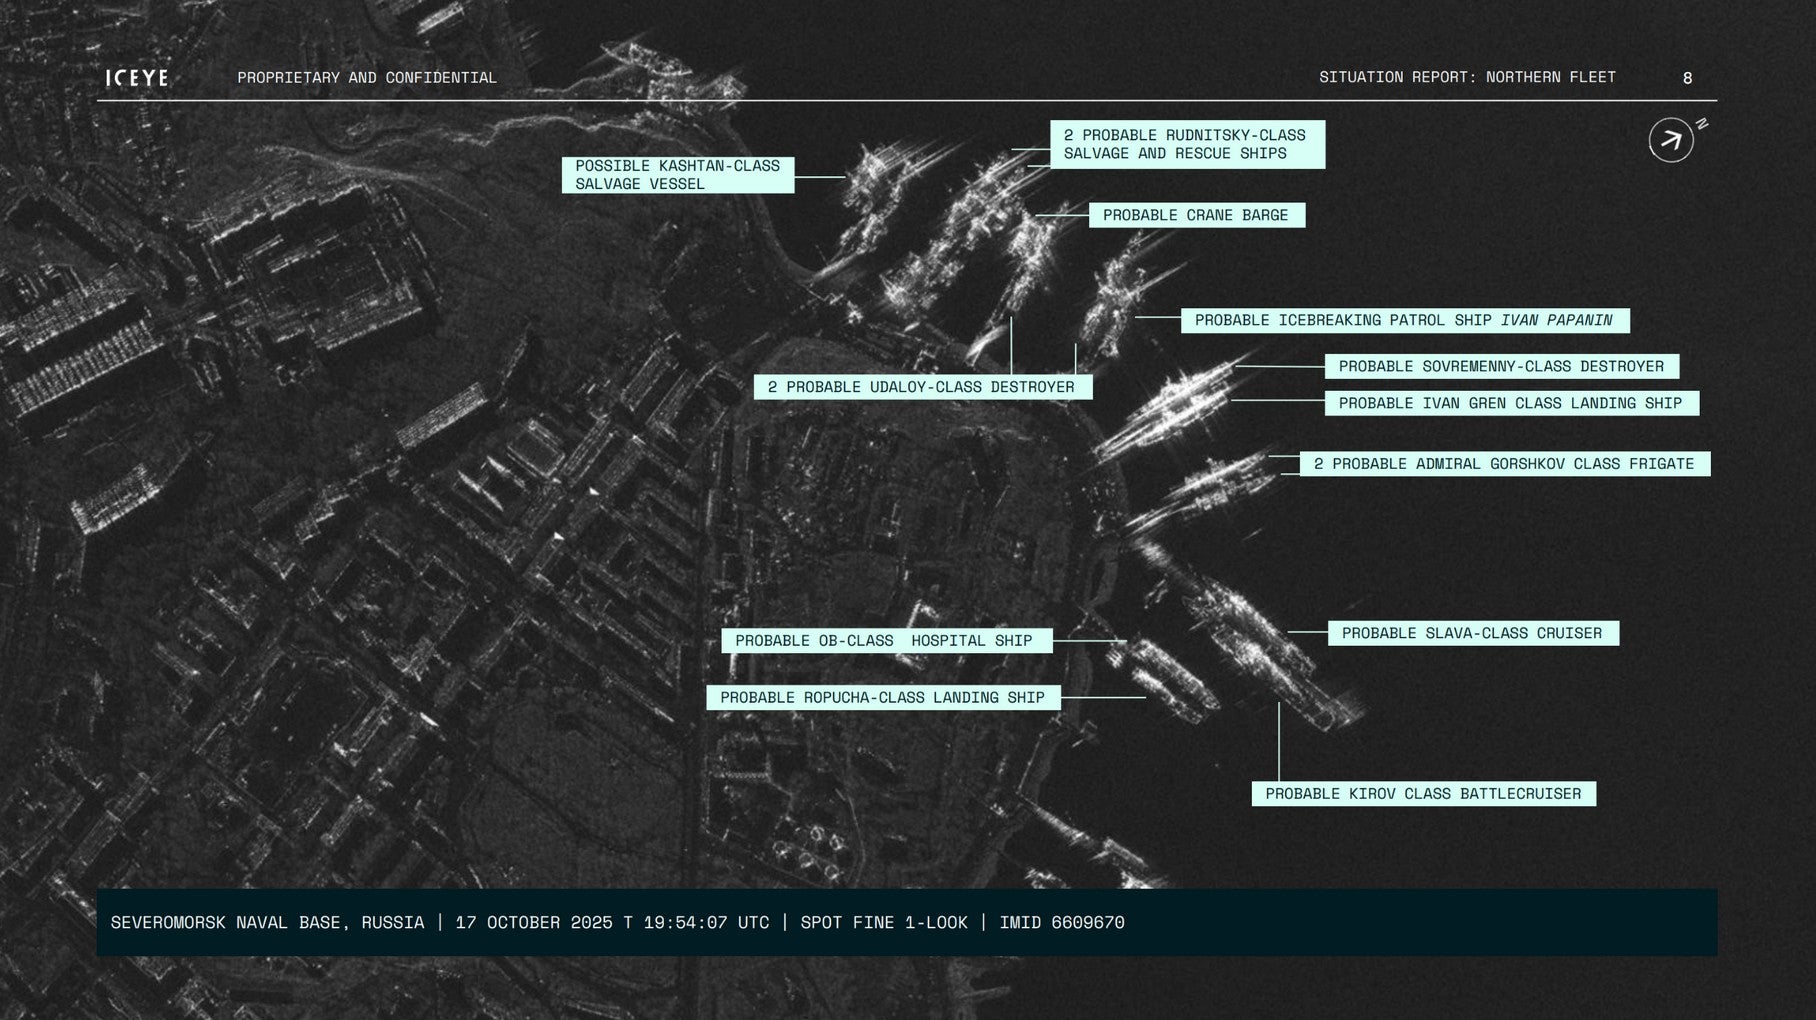Select the PROPRIETARY AND CONFIDENTIAL header text

point(367,76)
